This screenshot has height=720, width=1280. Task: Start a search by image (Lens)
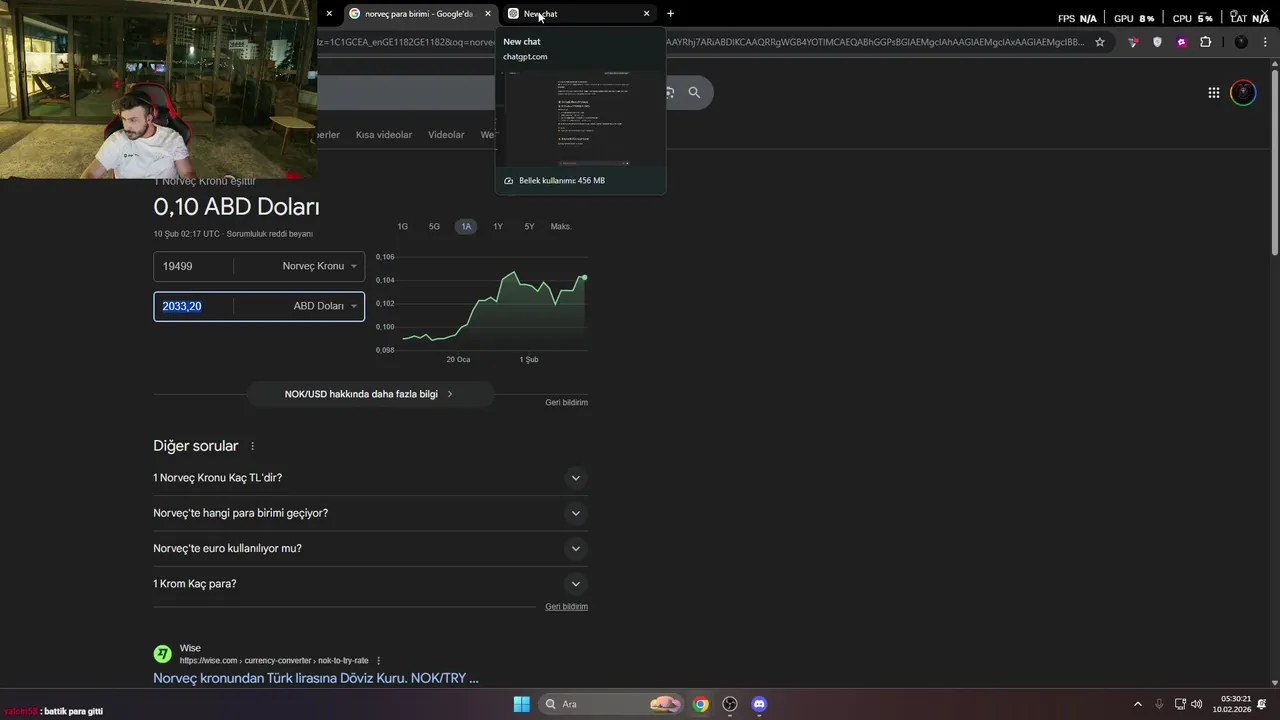669,92
